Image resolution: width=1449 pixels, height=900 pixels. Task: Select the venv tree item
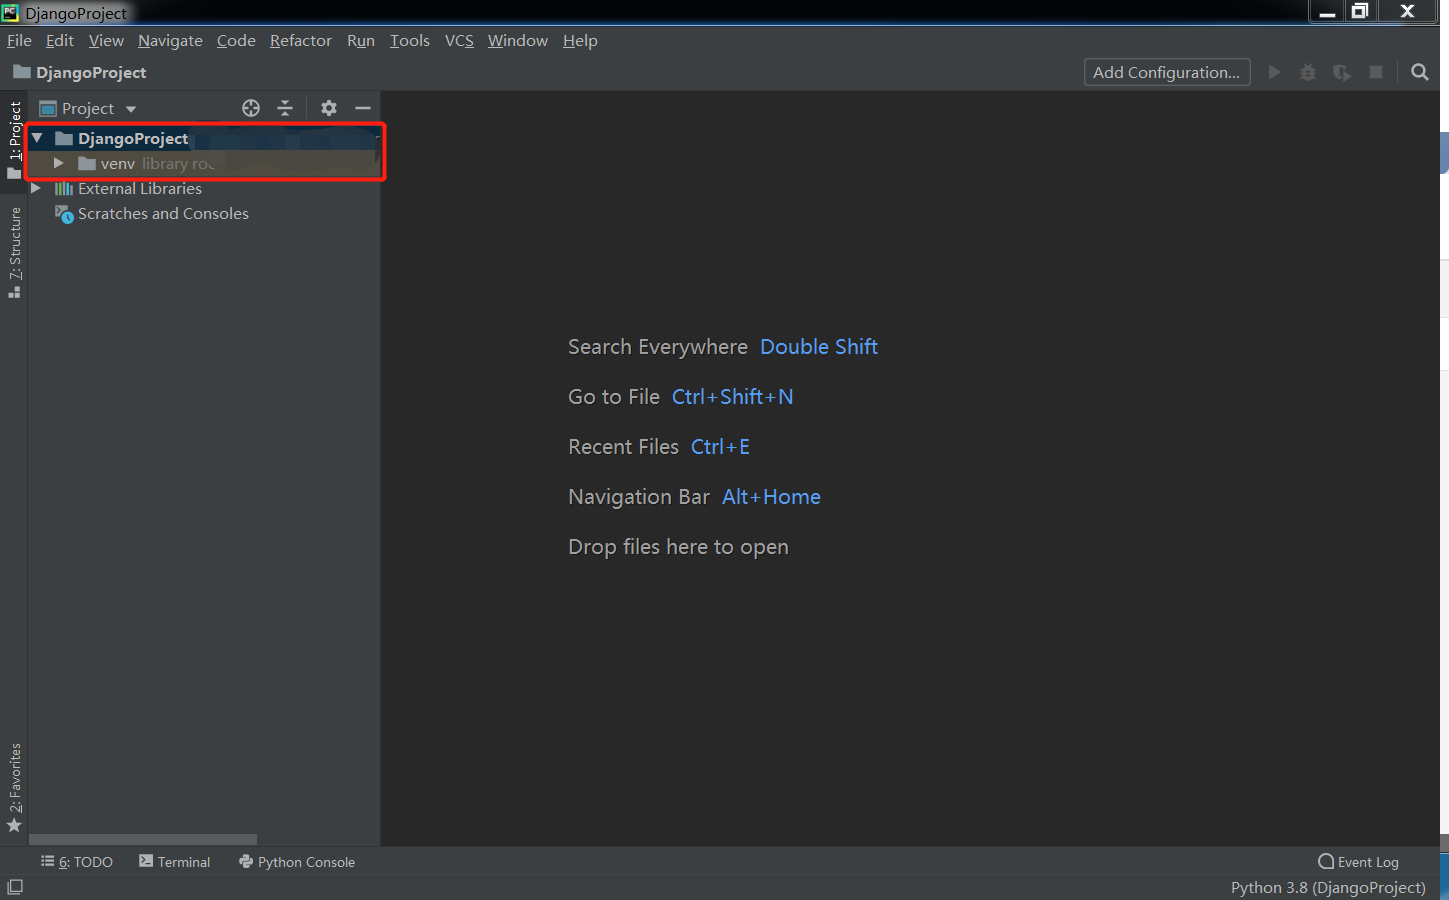tap(206, 163)
